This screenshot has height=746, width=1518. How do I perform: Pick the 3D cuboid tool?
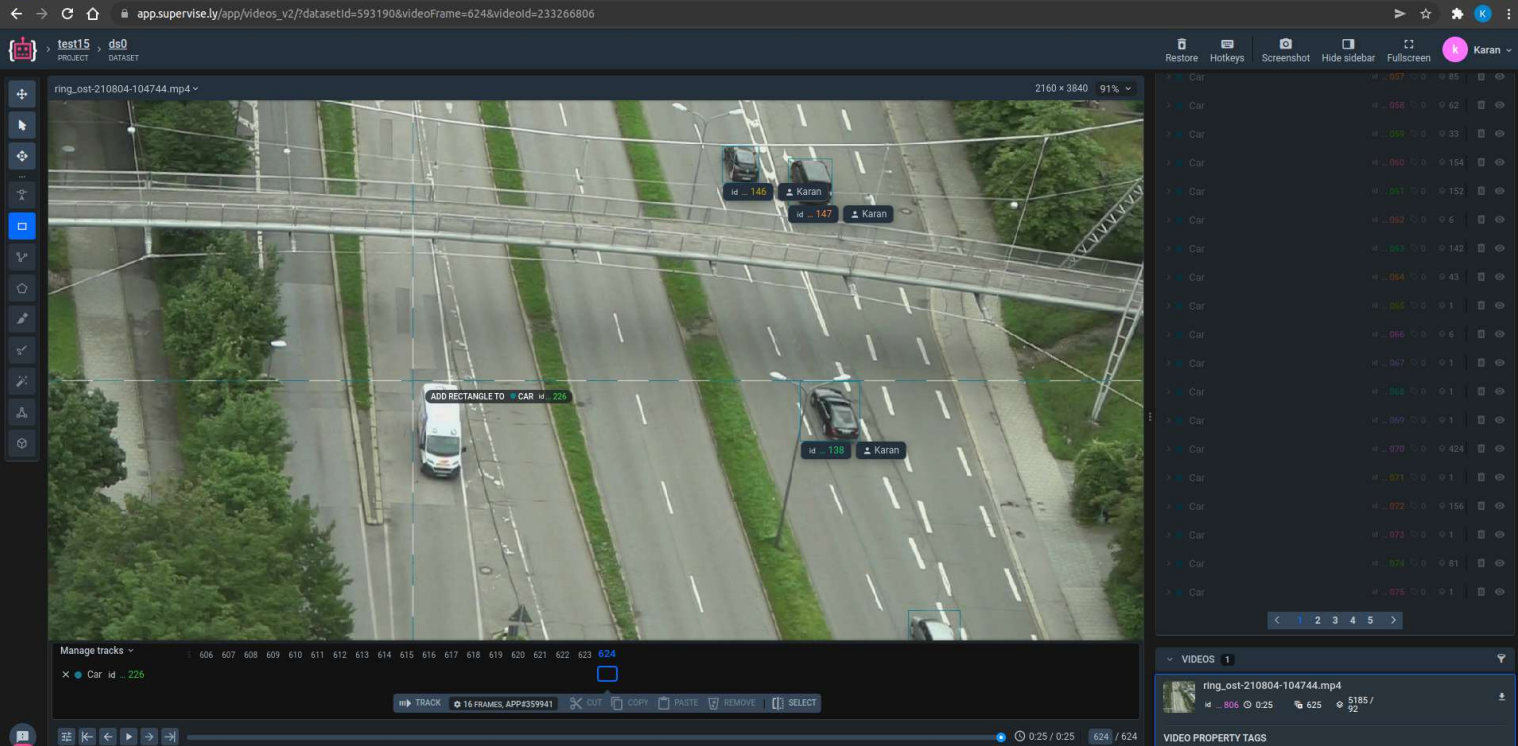22,443
